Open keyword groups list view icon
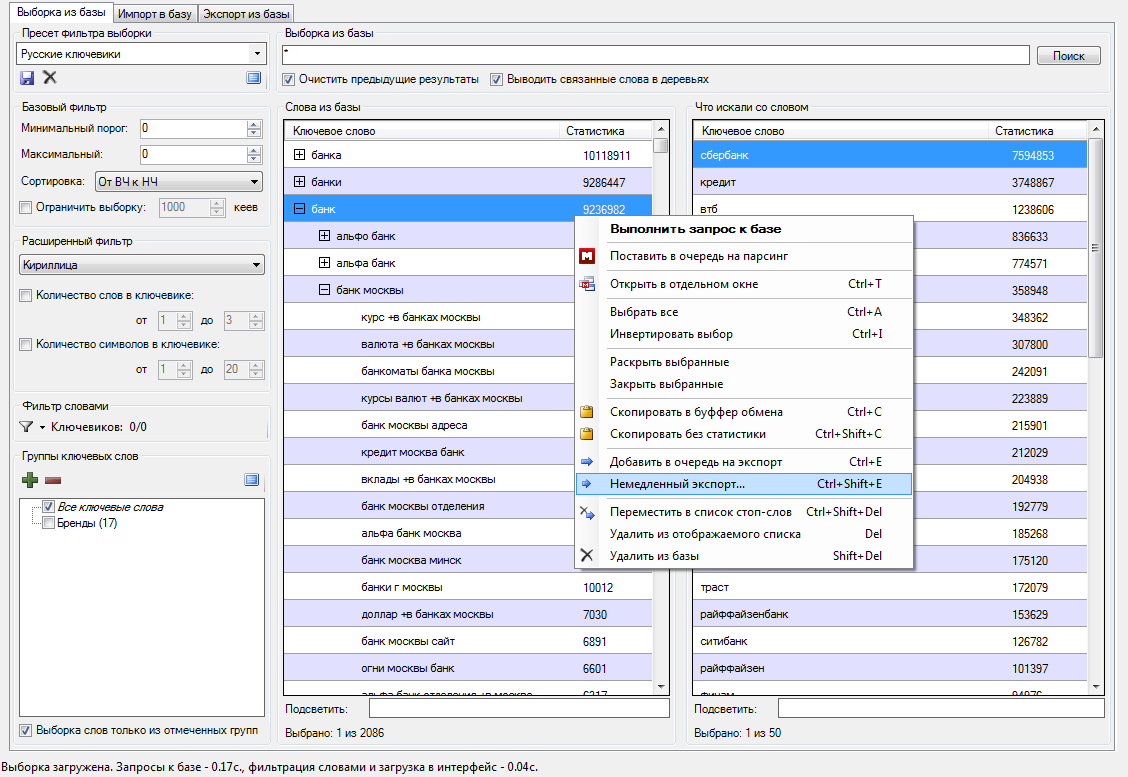The height and width of the screenshot is (777, 1128). (x=251, y=480)
